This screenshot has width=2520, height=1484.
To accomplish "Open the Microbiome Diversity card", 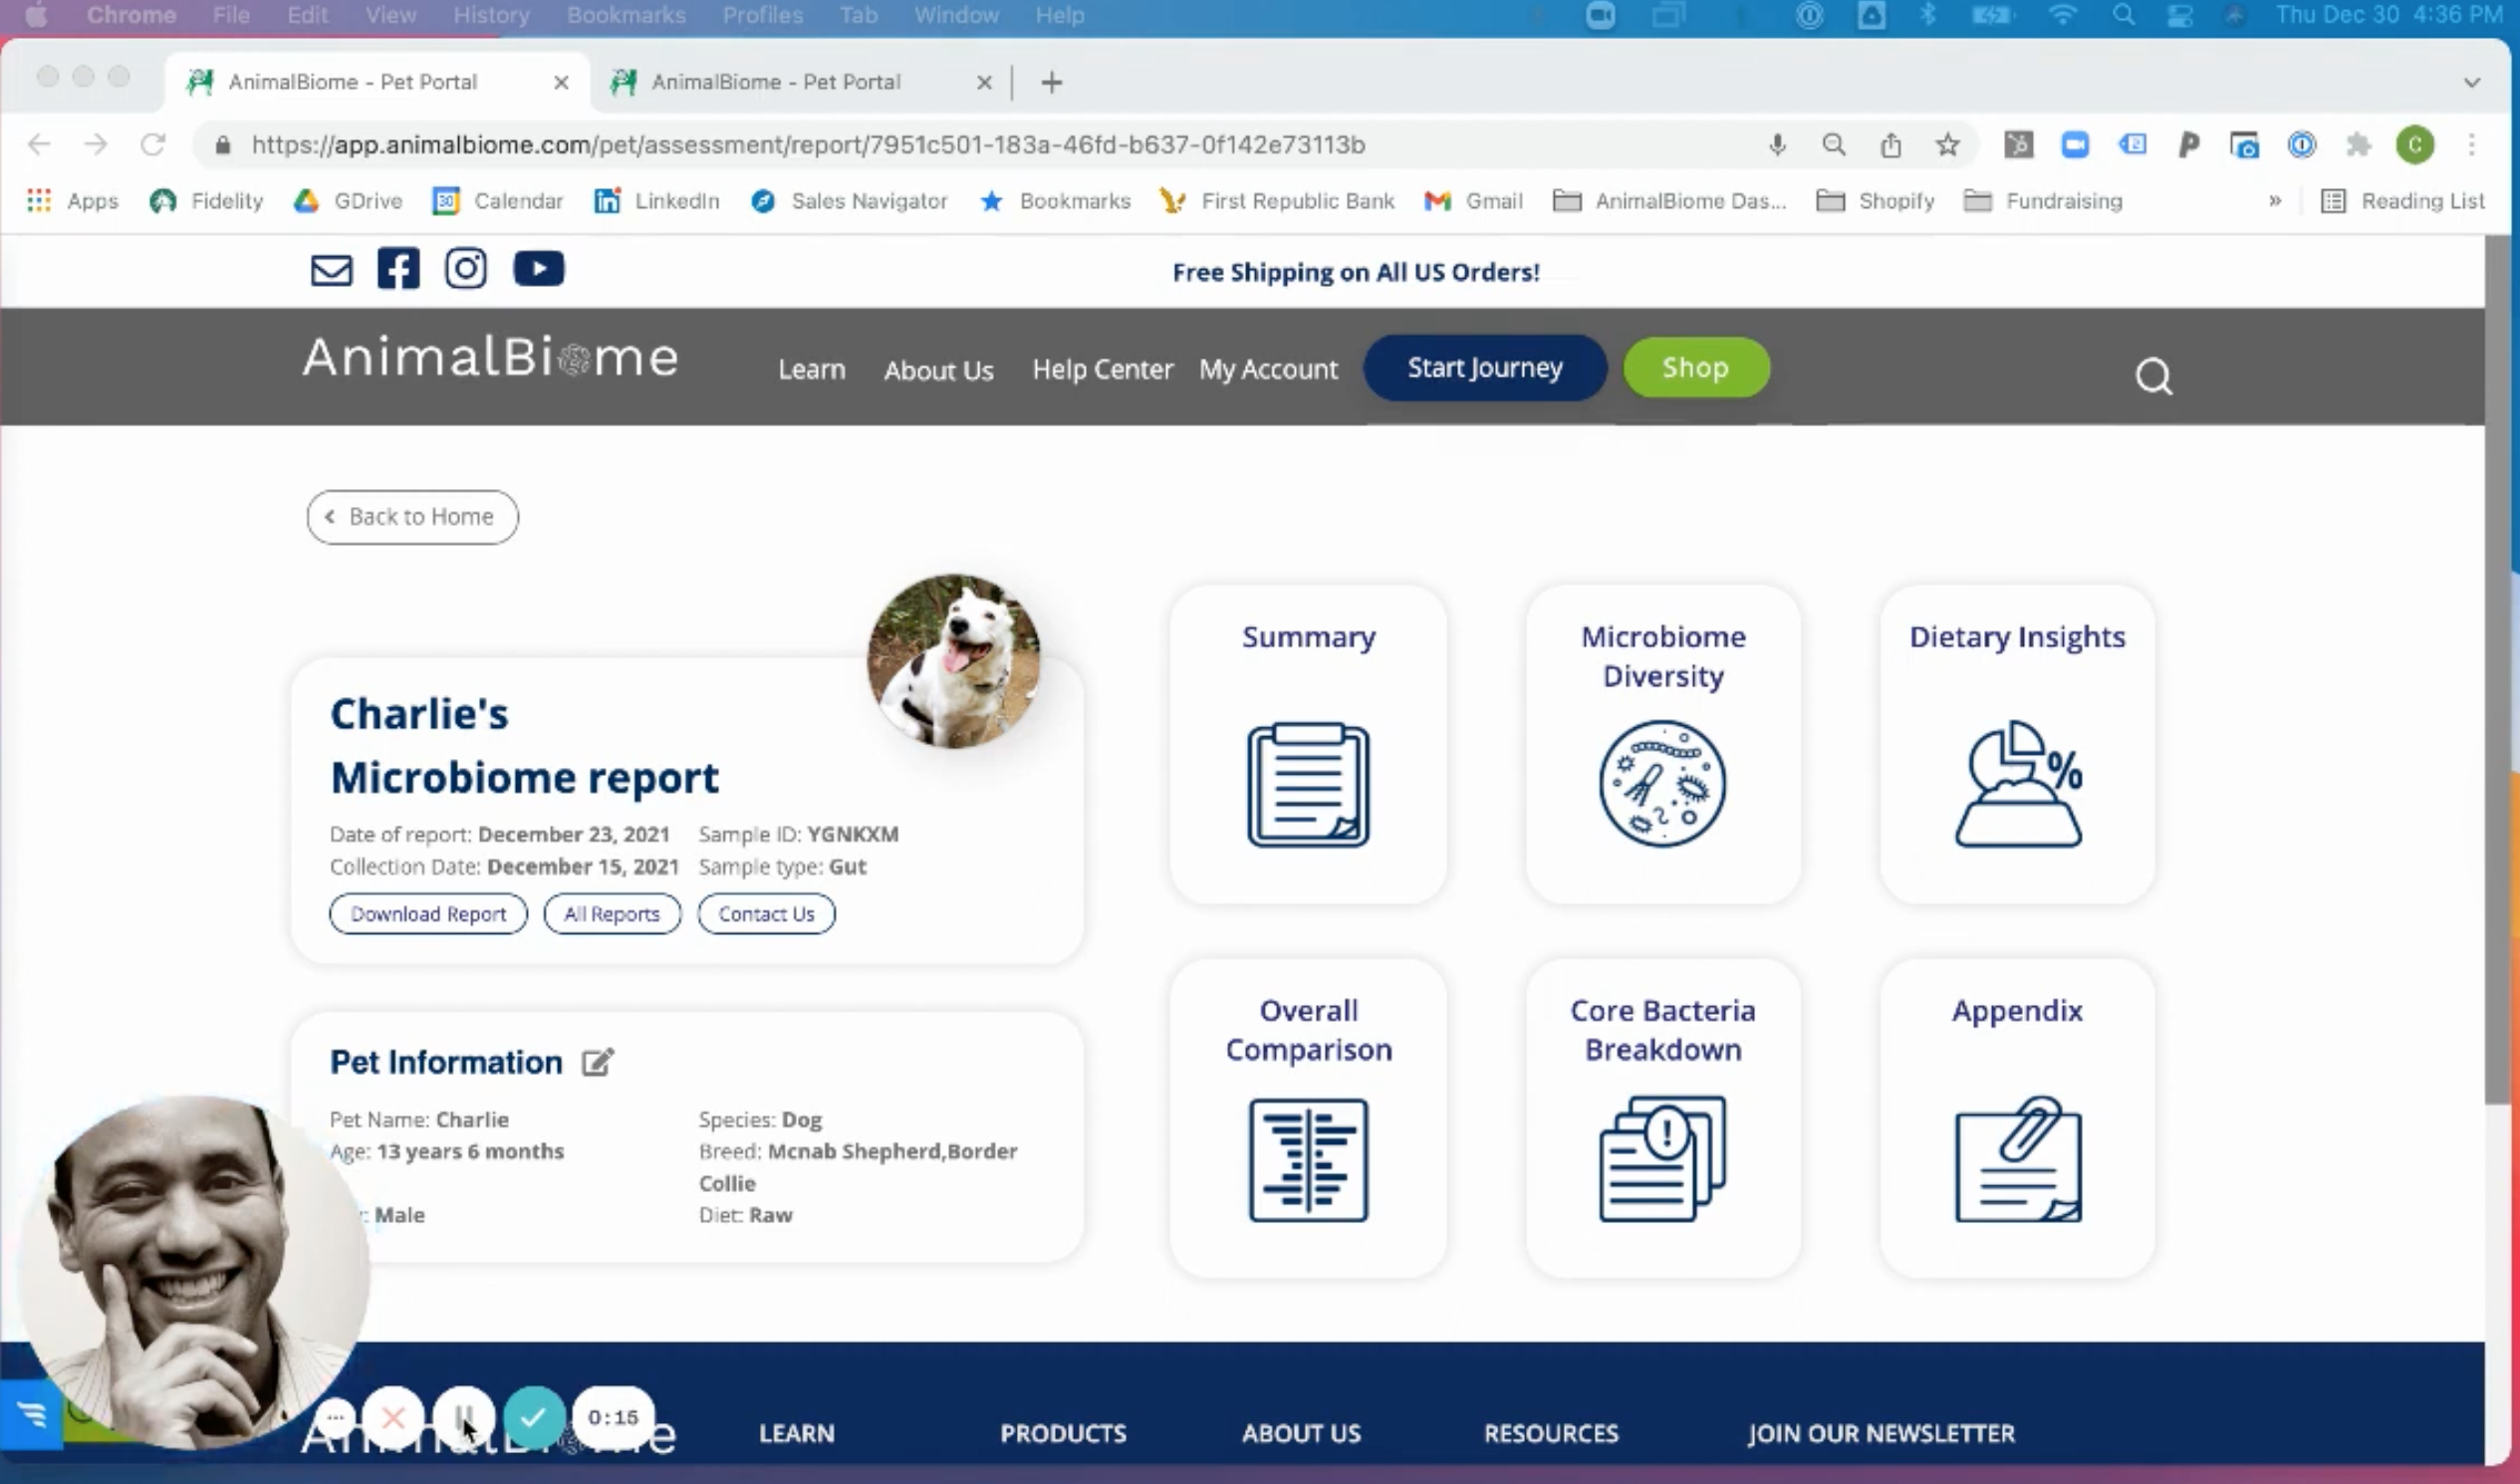I will tap(1663, 744).
